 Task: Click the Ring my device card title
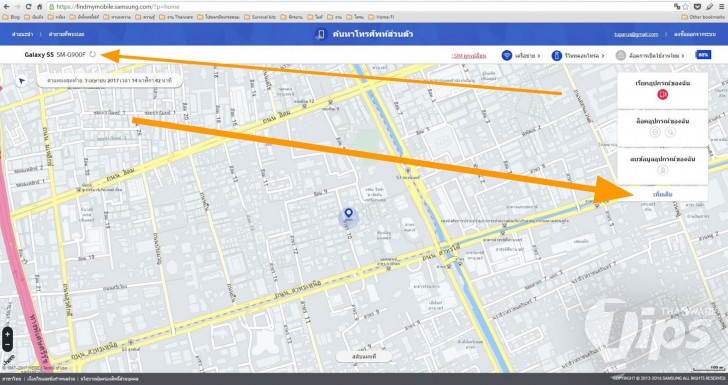click(663, 84)
